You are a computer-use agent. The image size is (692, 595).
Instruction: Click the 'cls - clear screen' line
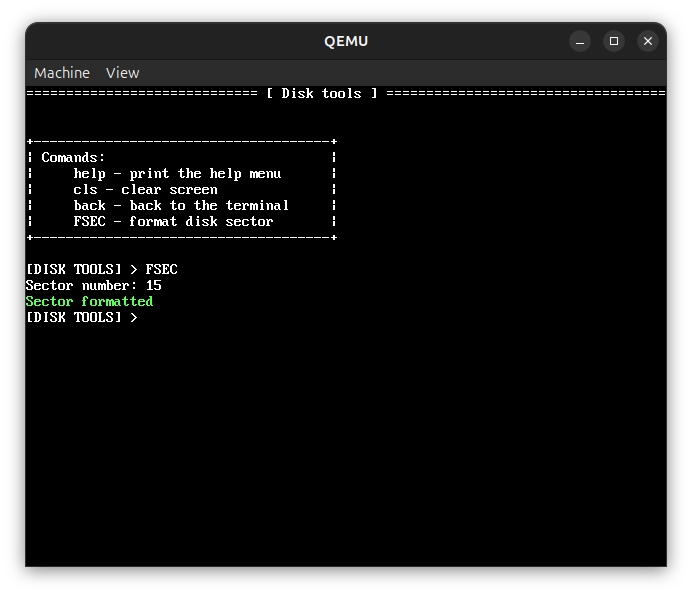pyautogui.click(x=145, y=190)
